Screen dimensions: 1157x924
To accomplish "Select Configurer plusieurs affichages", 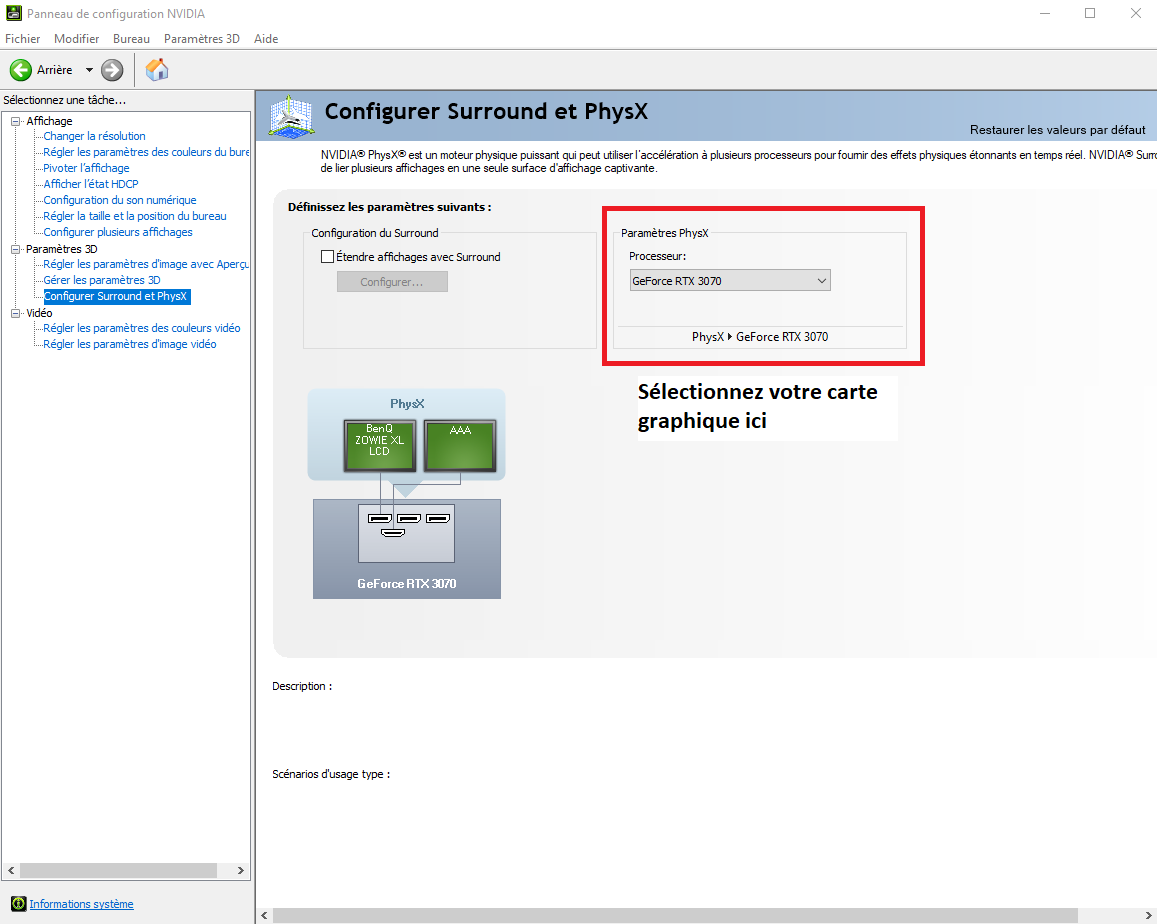I will click(118, 232).
